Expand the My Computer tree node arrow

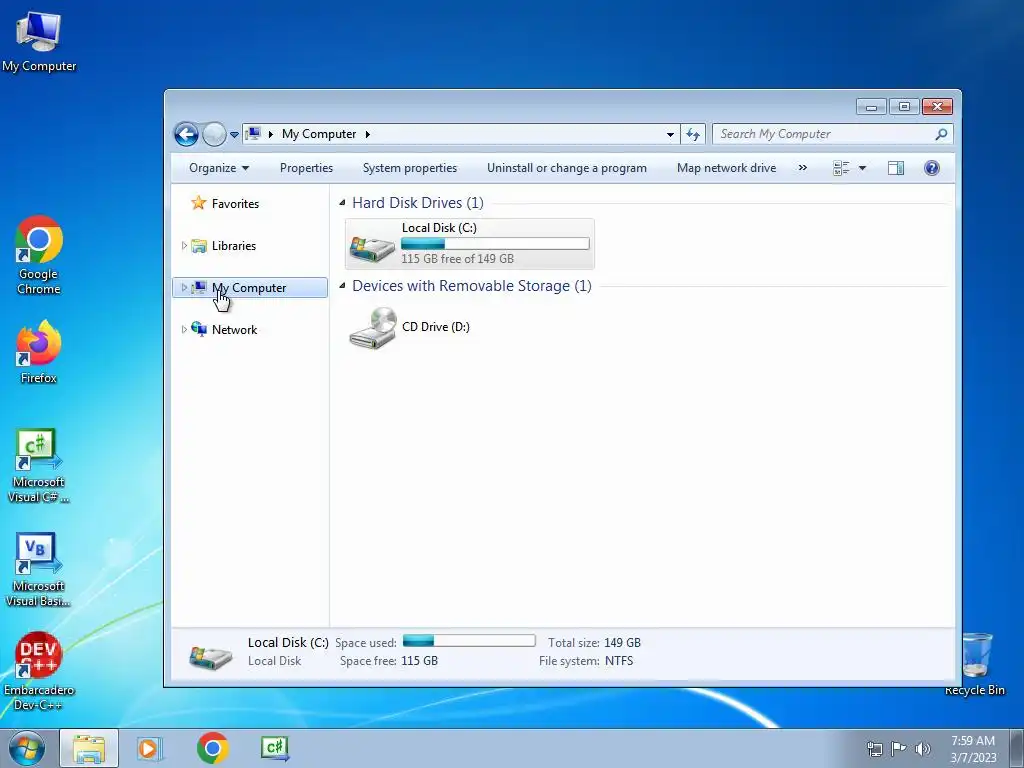point(184,287)
